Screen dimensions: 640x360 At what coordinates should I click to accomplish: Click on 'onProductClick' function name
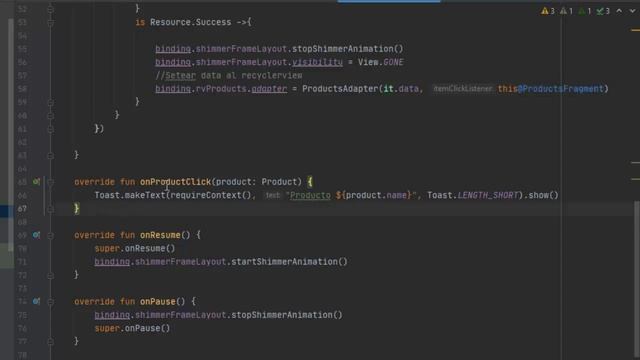[x=176, y=182]
